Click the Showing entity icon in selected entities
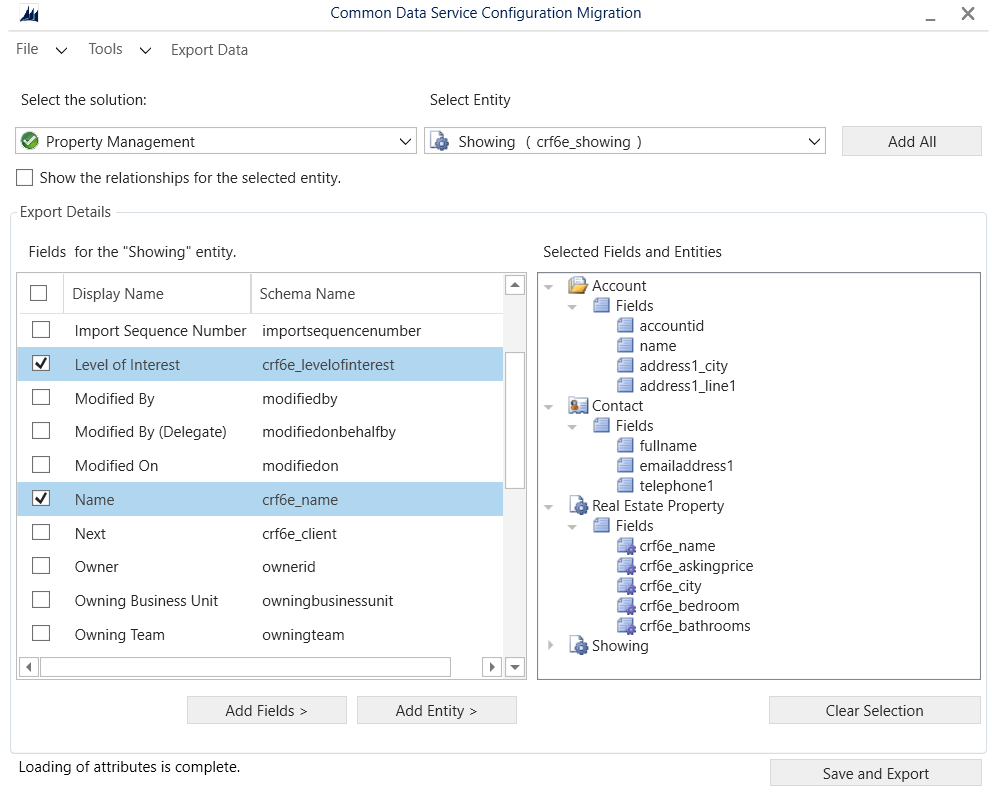This screenshot has height=793, width=992. (x=579, y=646)
